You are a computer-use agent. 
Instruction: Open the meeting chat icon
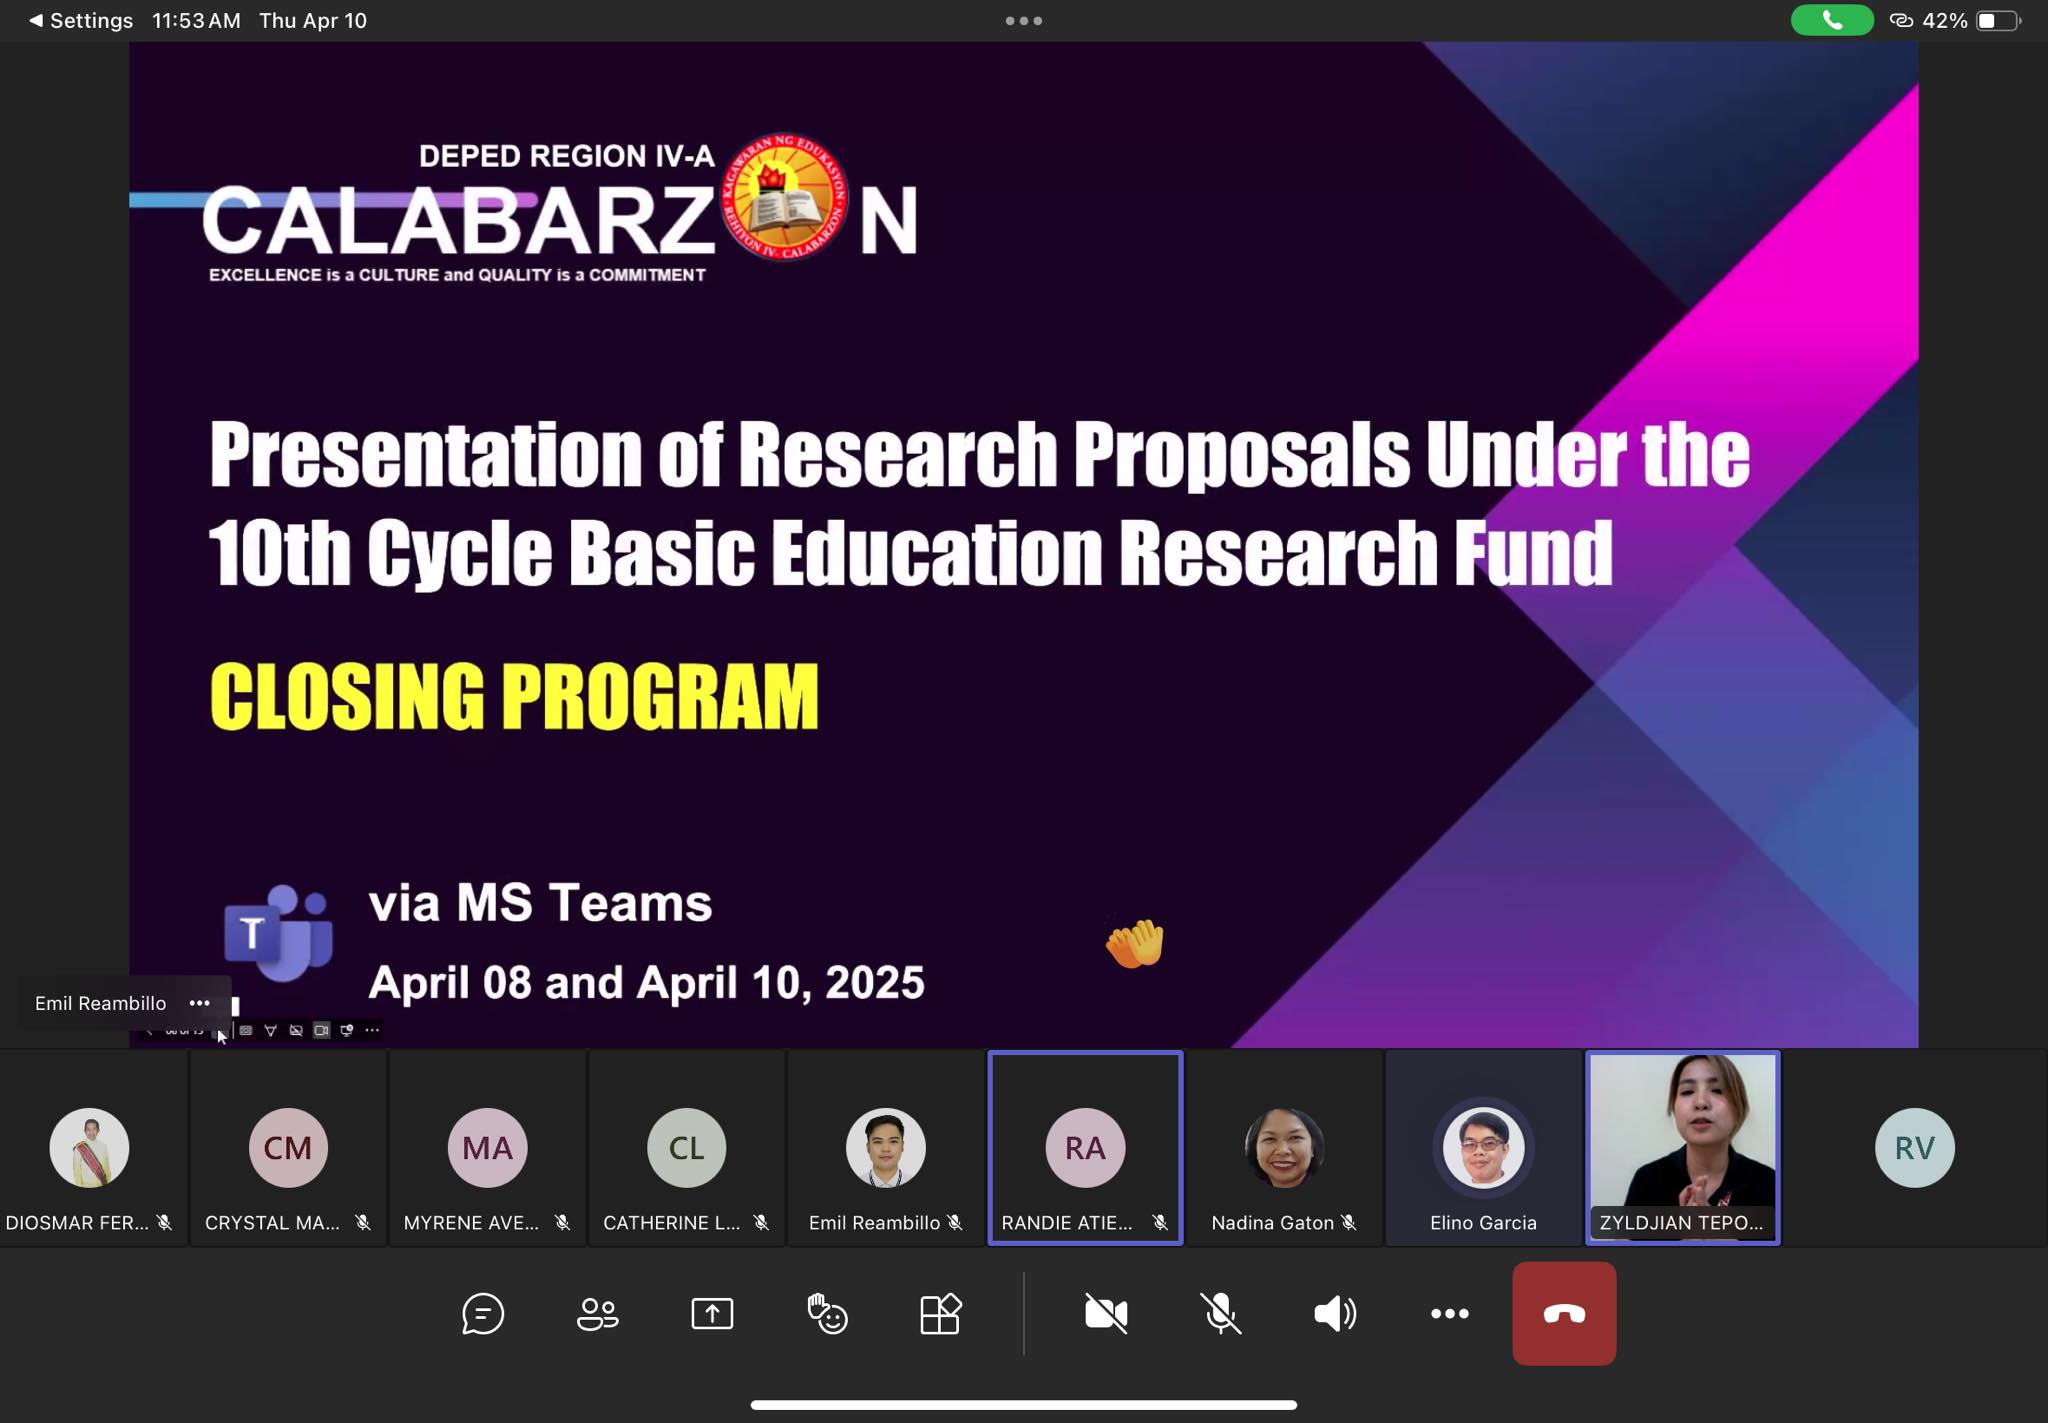coord(483,1313)
